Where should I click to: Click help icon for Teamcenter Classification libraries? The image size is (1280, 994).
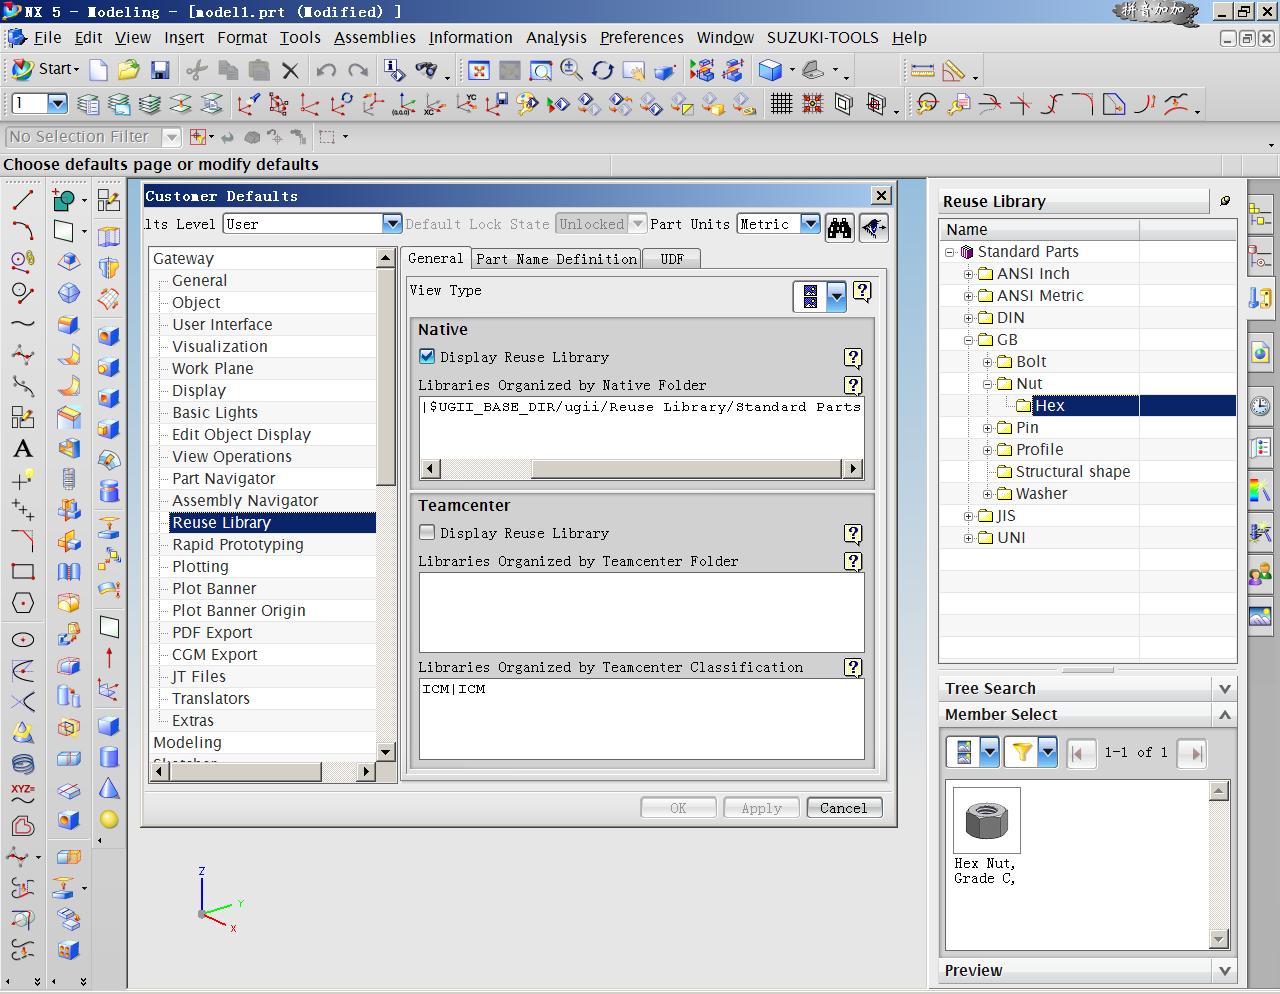point(853,667)
